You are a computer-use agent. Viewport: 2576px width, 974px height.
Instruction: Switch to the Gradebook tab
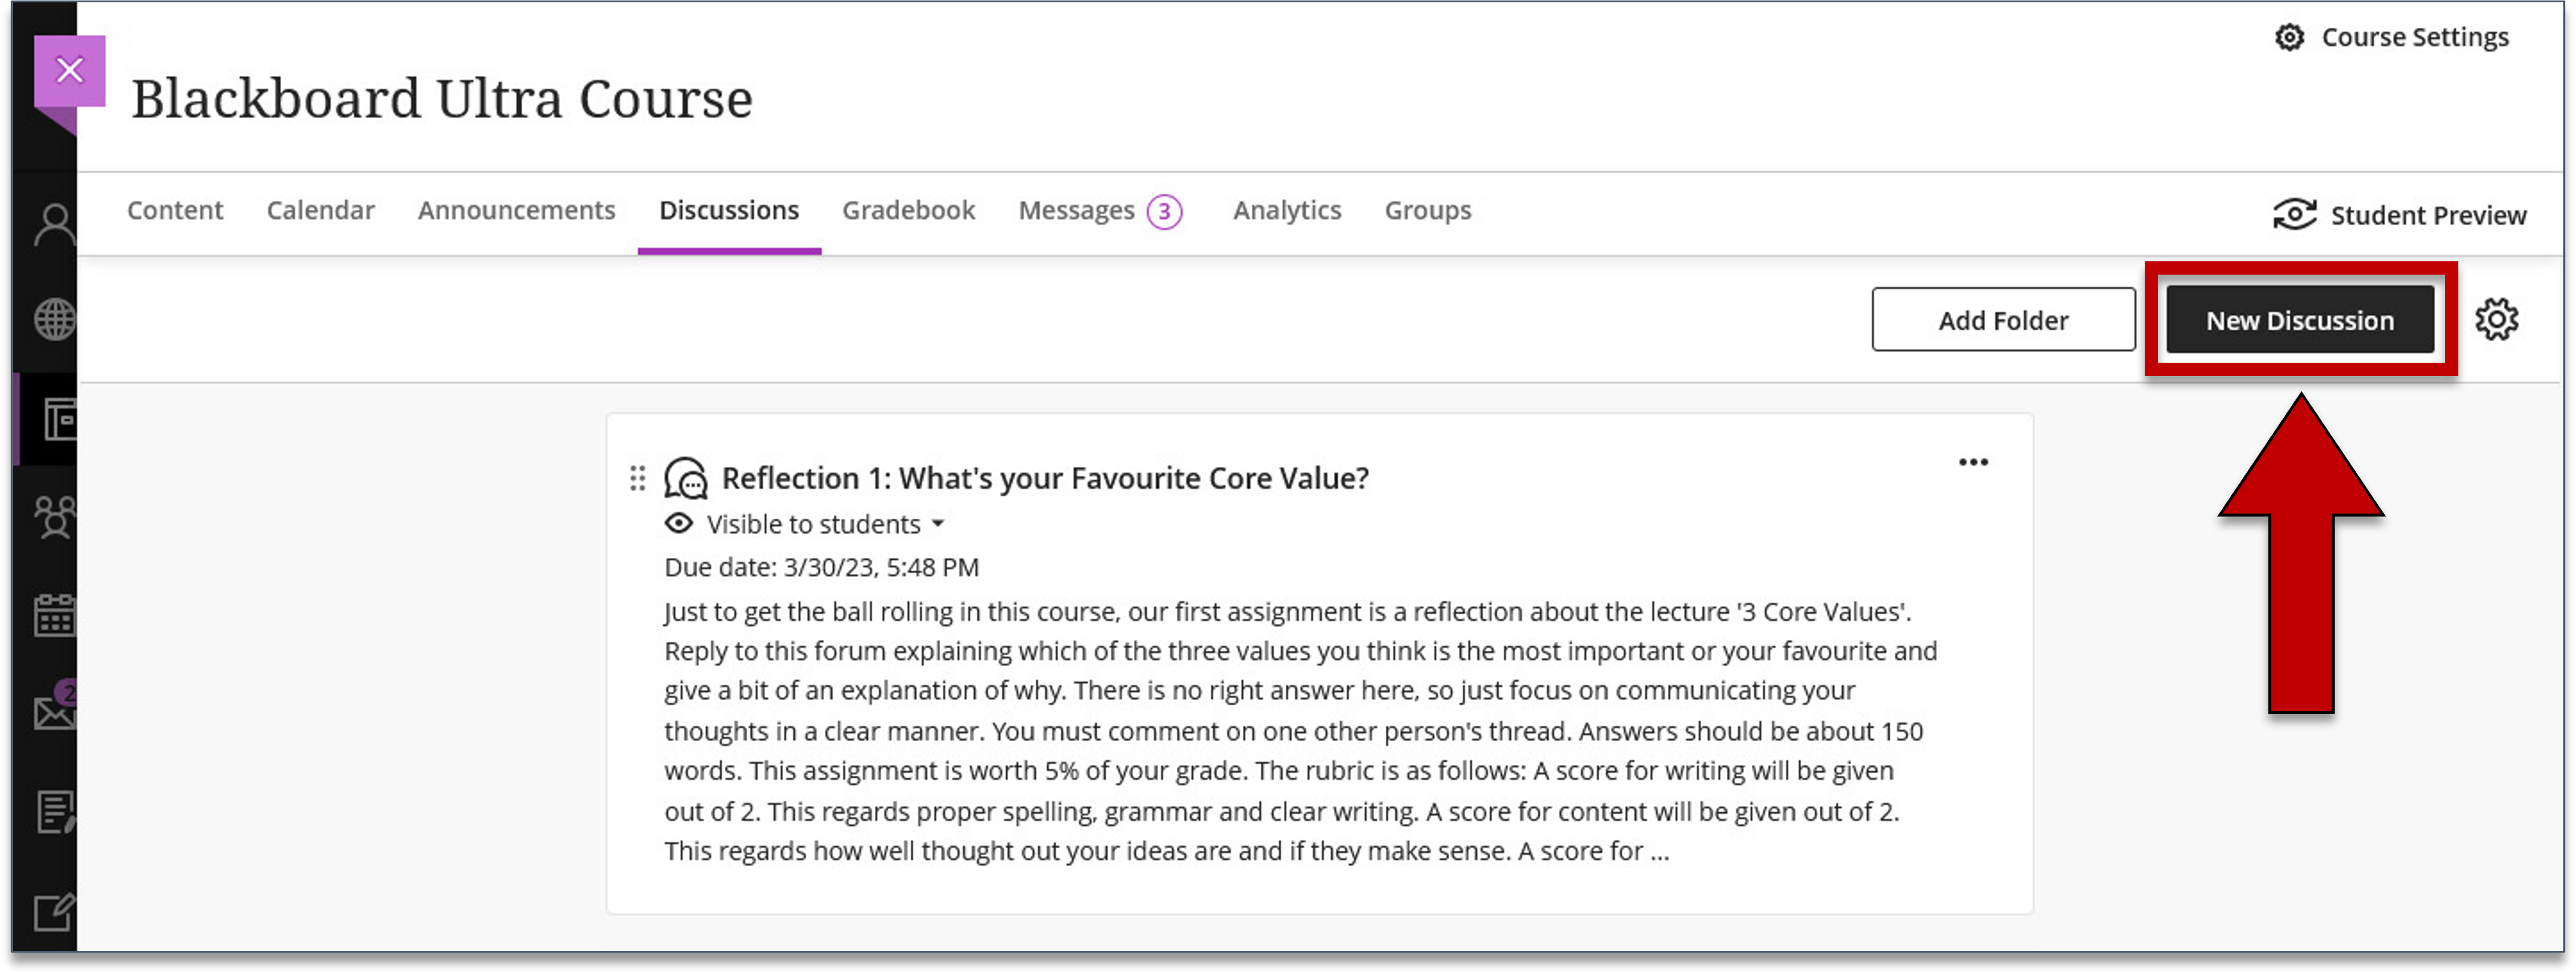tap(908, 210)
